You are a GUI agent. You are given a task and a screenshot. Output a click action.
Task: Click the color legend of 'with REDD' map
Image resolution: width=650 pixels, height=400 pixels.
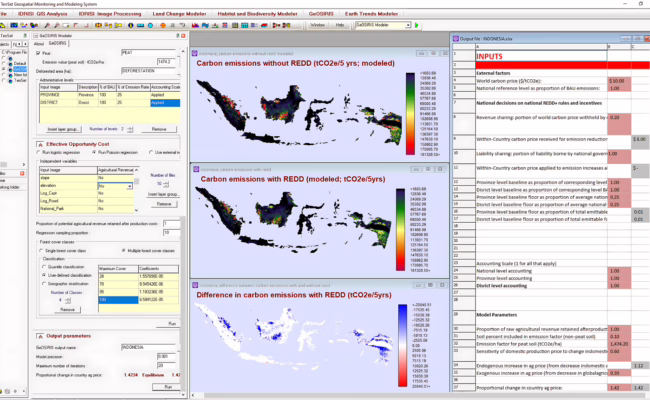(x=400, y=230)
